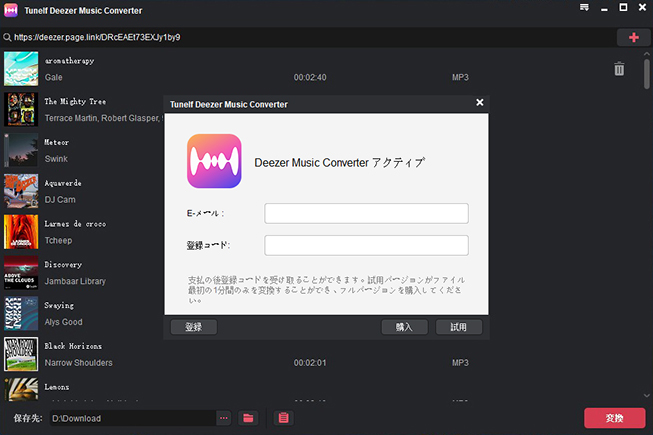Click the red 変換 convert button

615,418
